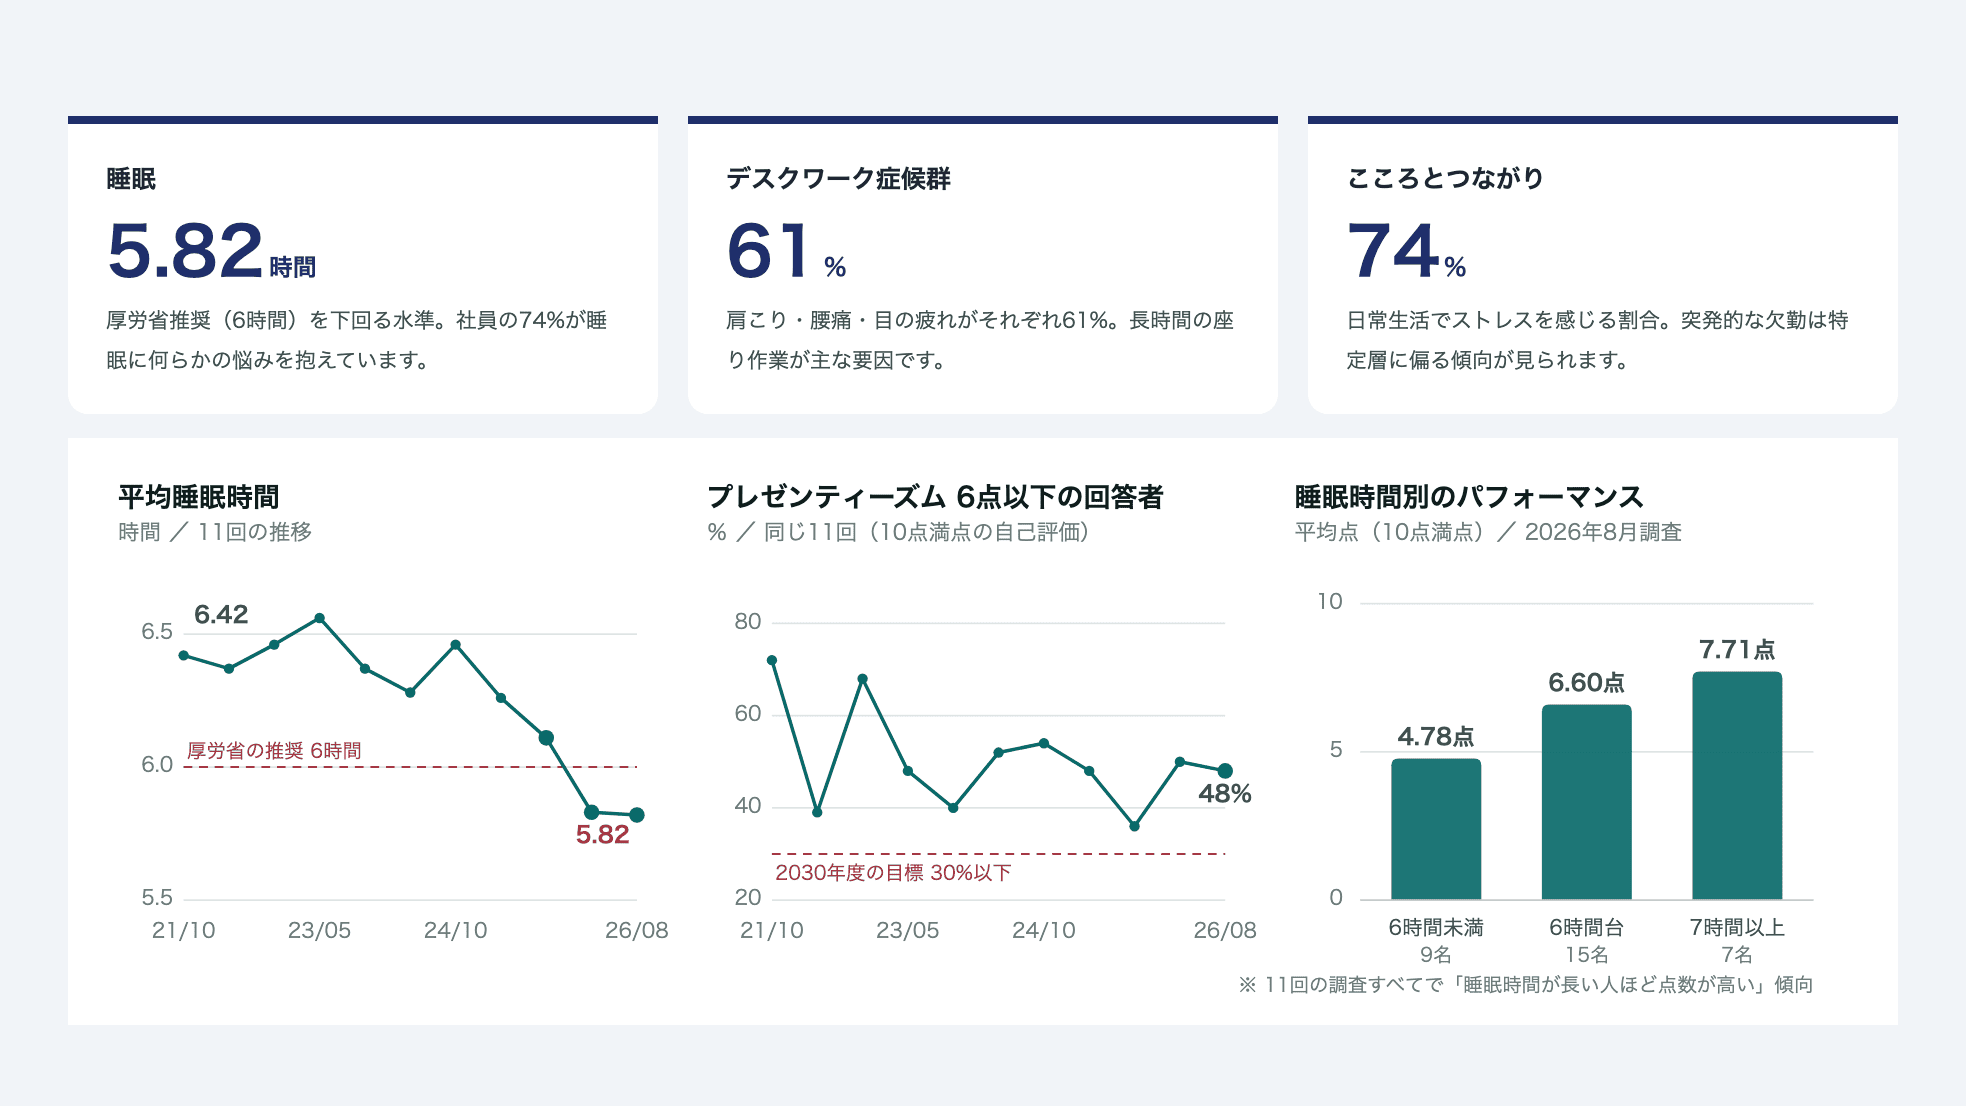This screenshot has height=1106, width=1966.
Task: Click subtitle 時間 / 11回の推移
Action: [215, 532]
